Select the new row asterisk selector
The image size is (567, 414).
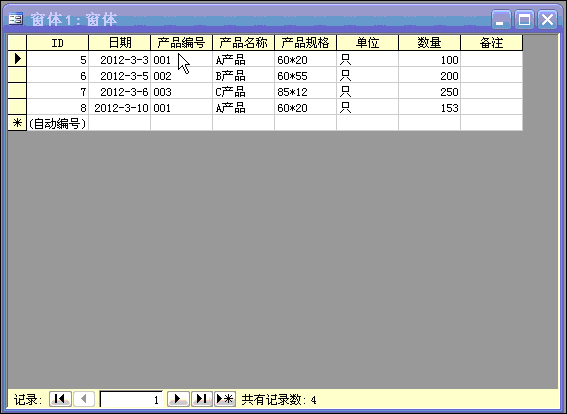17,123
